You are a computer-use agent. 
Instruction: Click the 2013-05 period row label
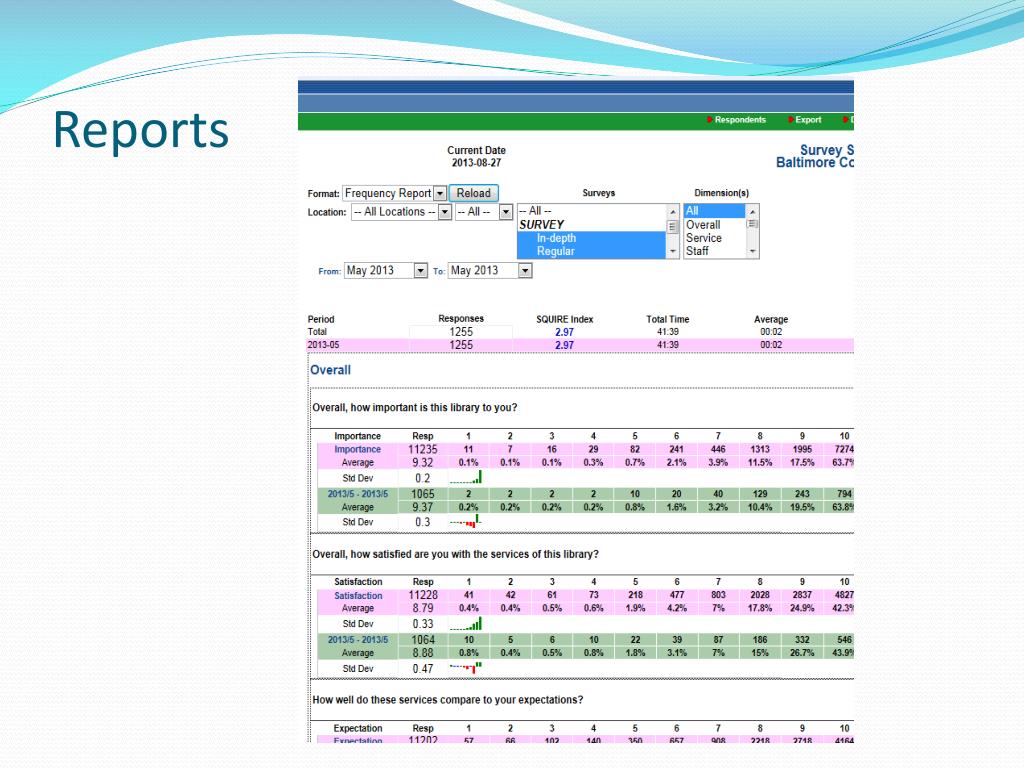coord(323,345)
